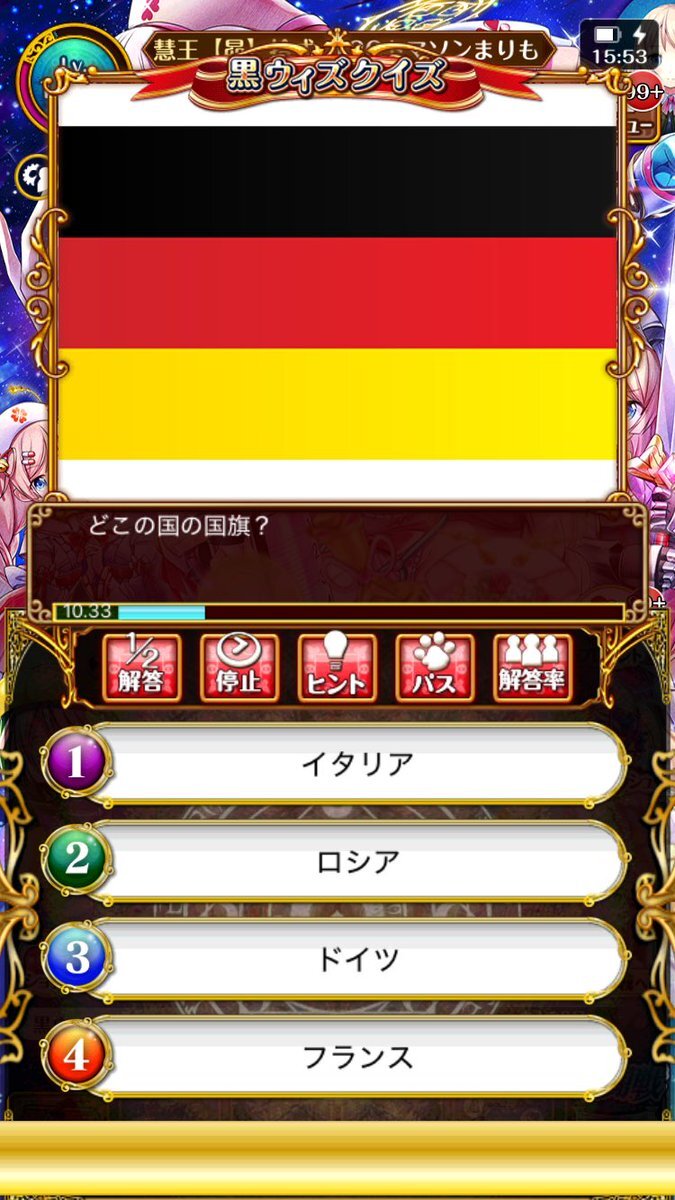Tap the パス paw pass icon
Viewport: 675px width, 1200px height.
click(435, 668)
